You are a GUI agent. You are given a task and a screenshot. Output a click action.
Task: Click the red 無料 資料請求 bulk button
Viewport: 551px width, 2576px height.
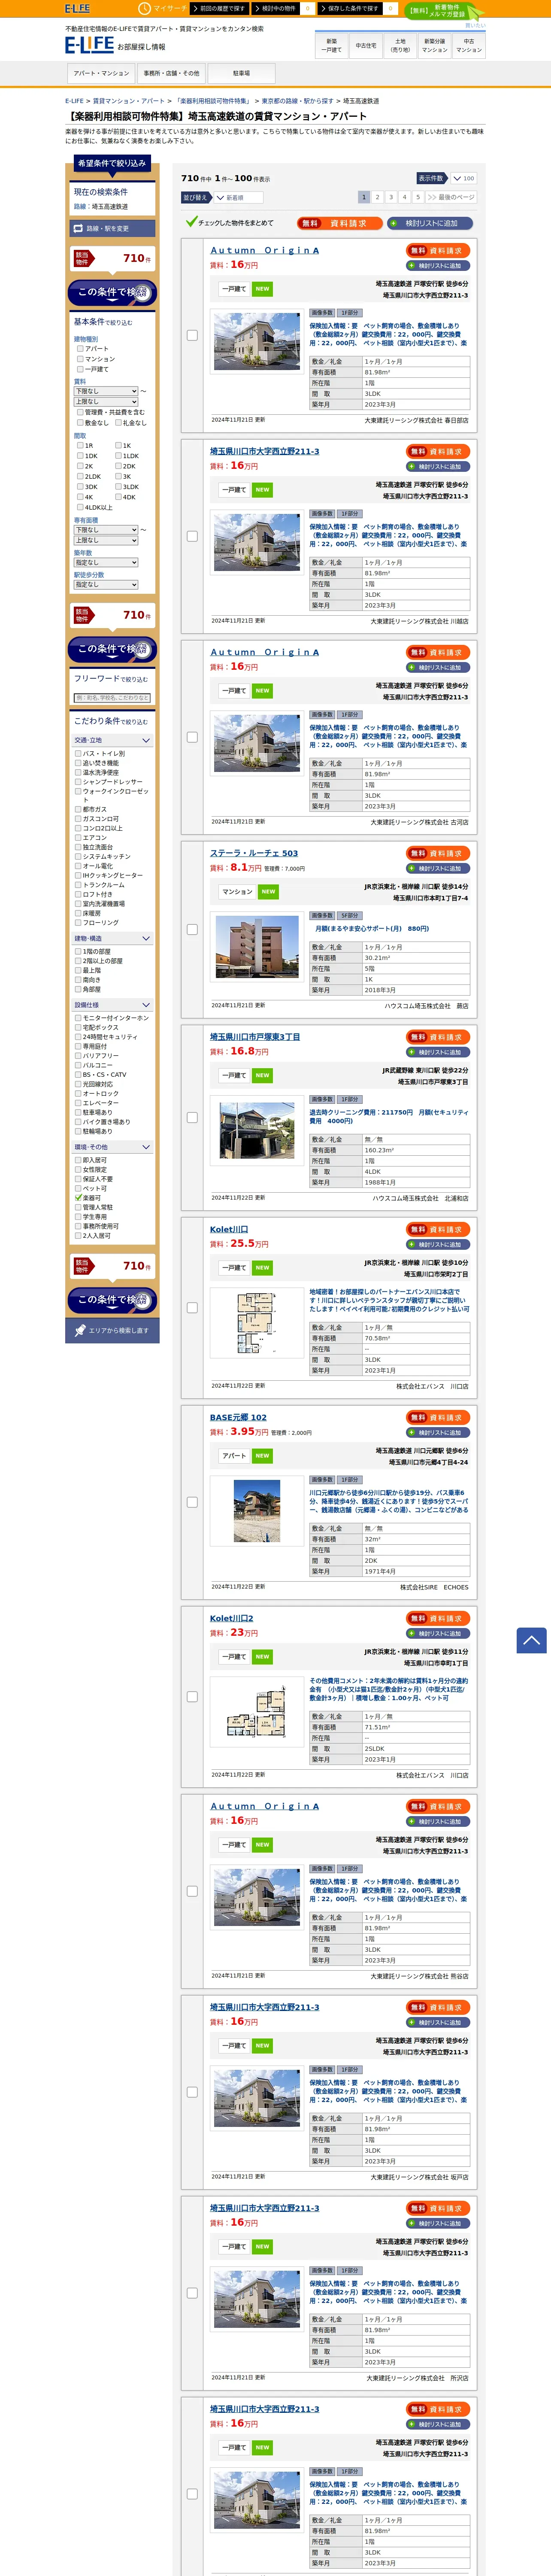[x=340, y=223]
